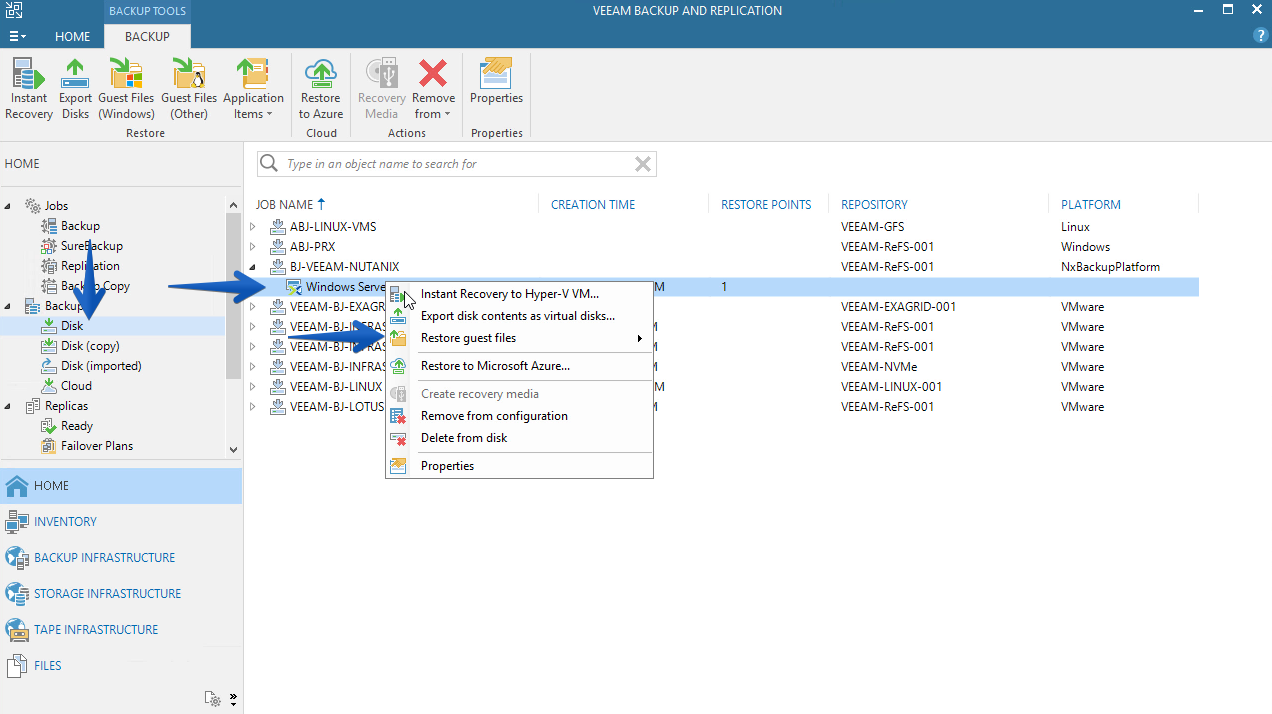1272x714 pixels.
Task: Select the Disk node under Backups
Action: coord(72,326)
